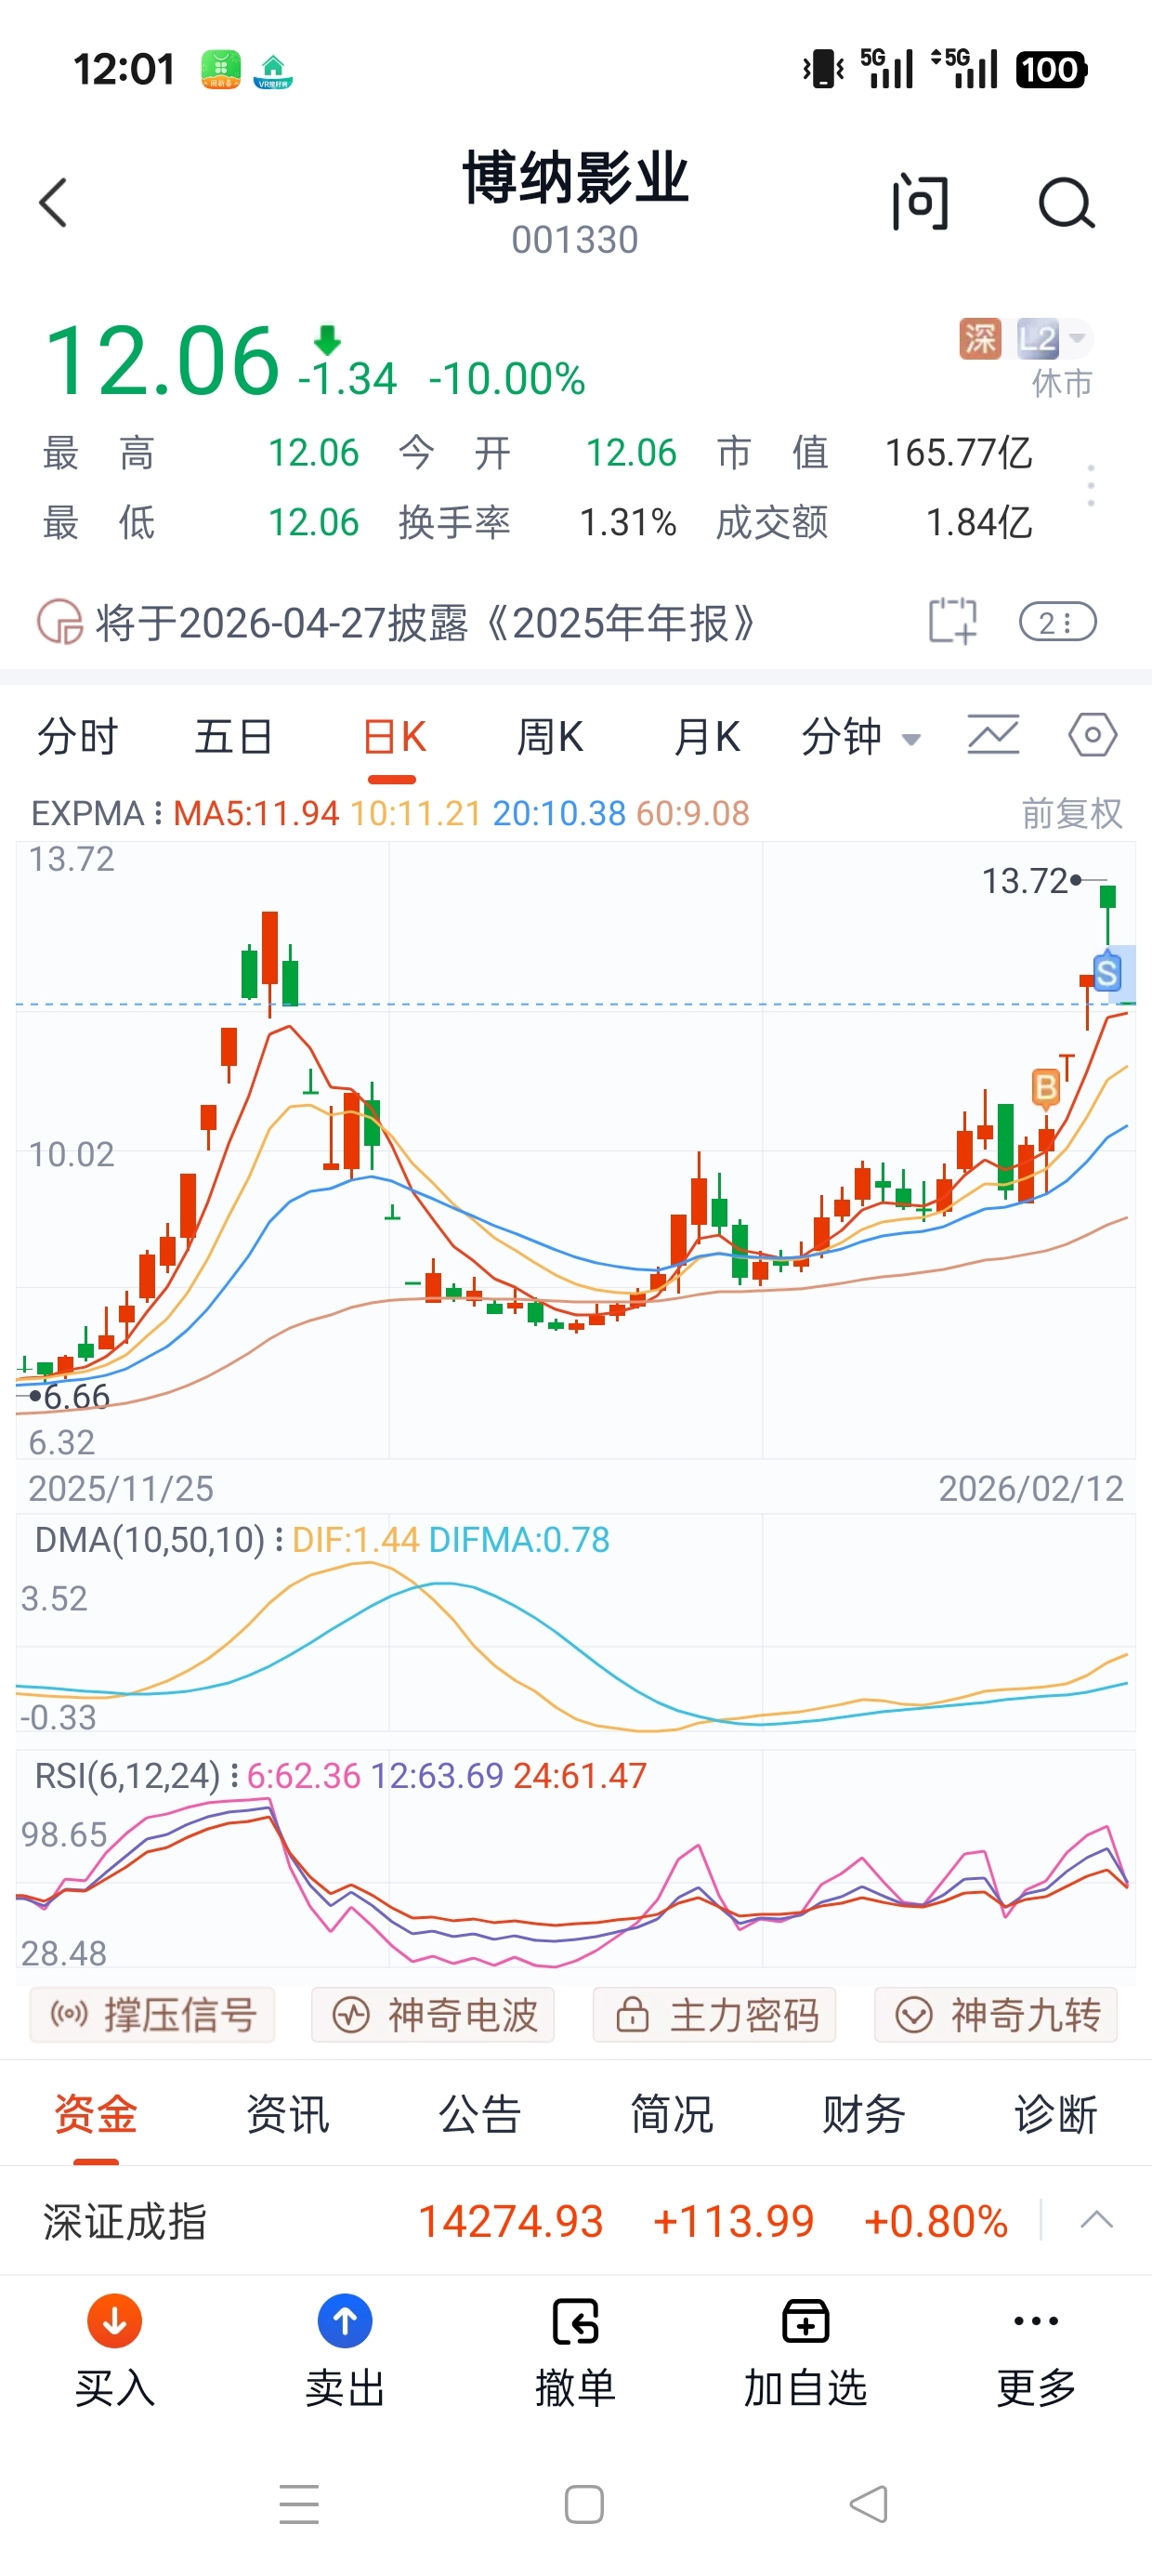Open the 更多 more menu
Image resolution: width=1152 pixels, height=2576 pixels.
click(1036, 2350)
